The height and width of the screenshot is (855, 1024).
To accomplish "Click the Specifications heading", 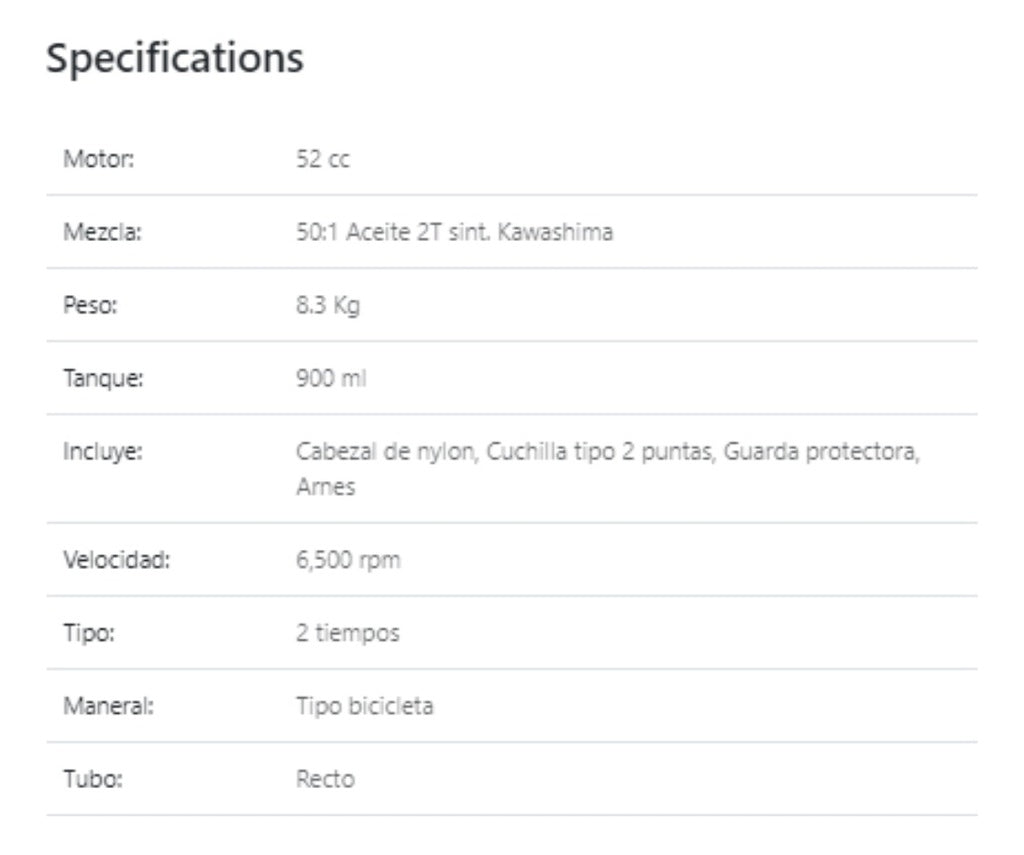I will [x=175, y=58].
